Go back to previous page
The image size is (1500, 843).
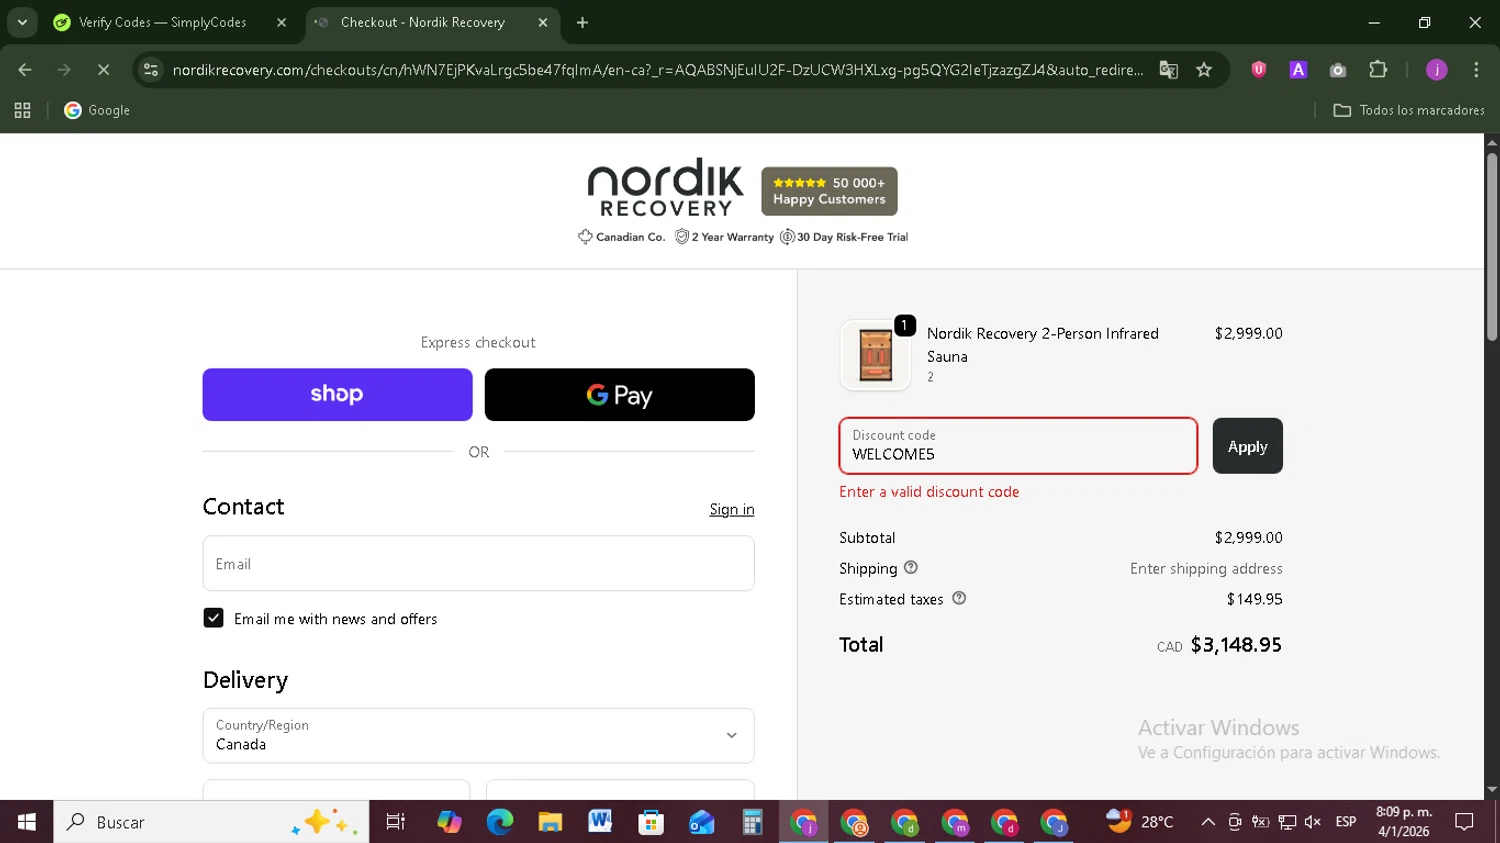tap(25, 69)
